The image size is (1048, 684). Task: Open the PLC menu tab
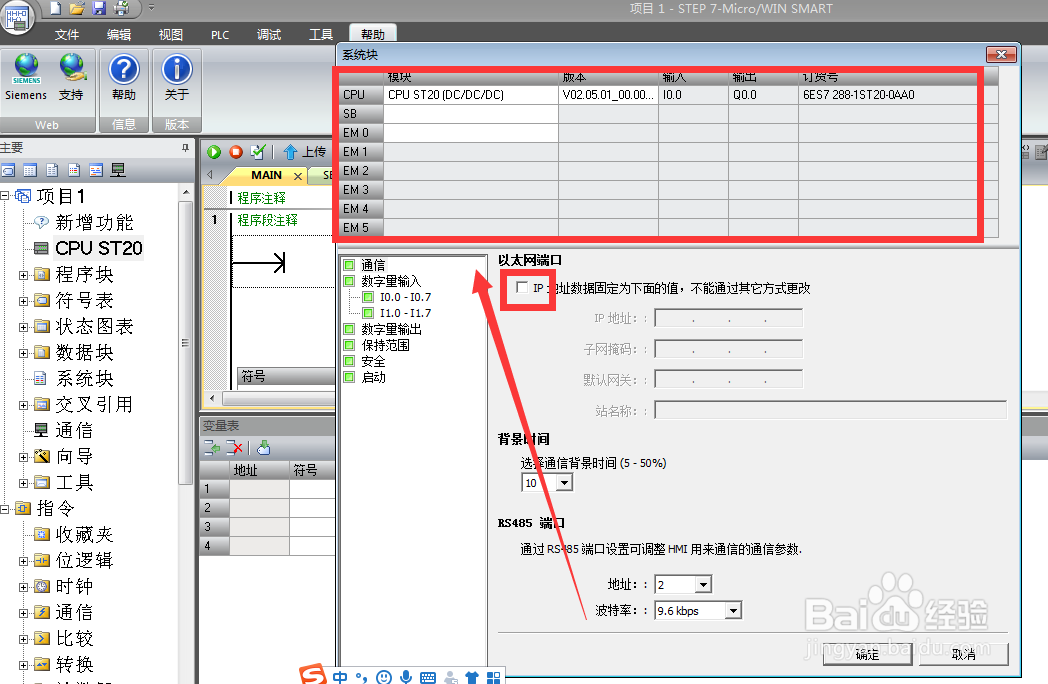coord(220,35)
